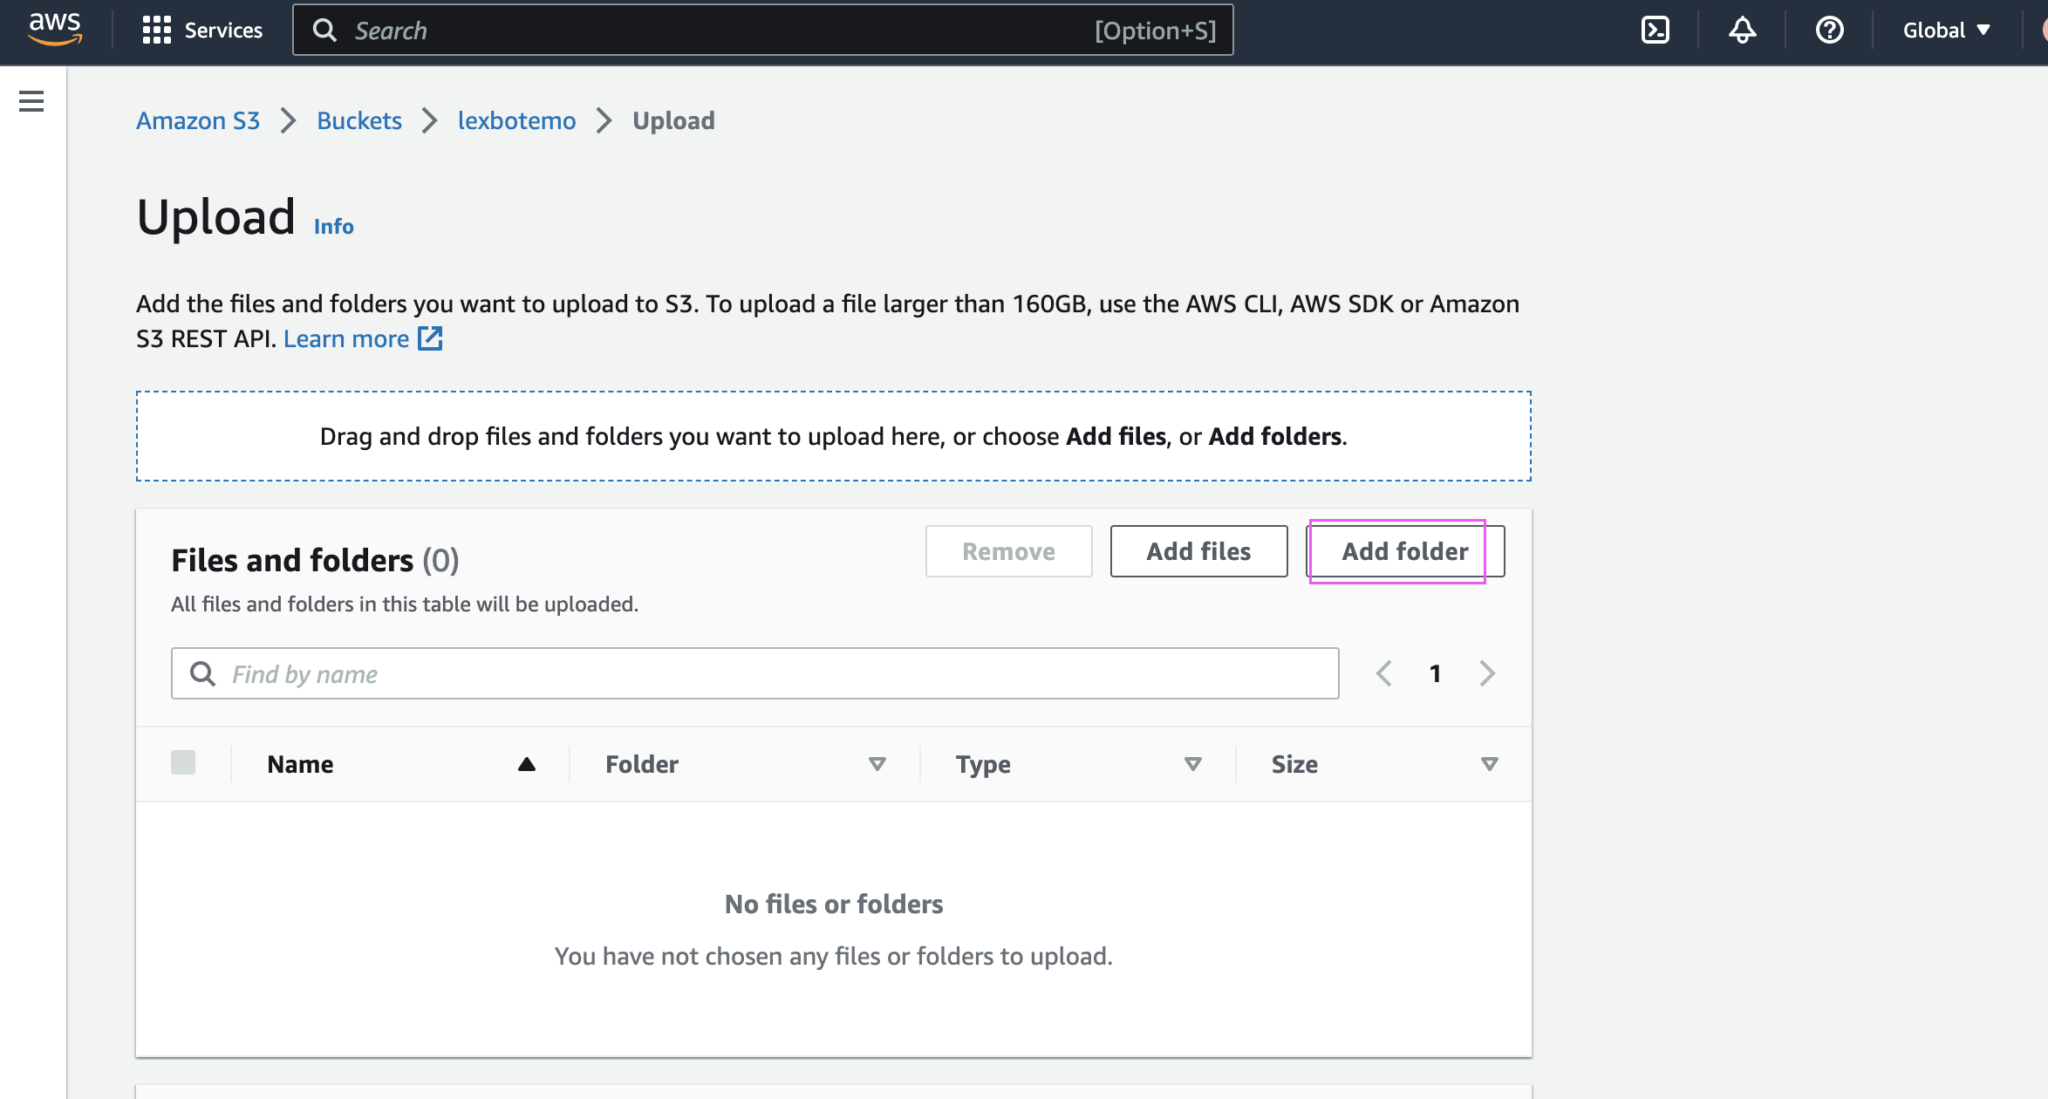Open the Services grid icon
Image resolution: width=2048 pixels, height=1099 pixels.
point(157,30)
